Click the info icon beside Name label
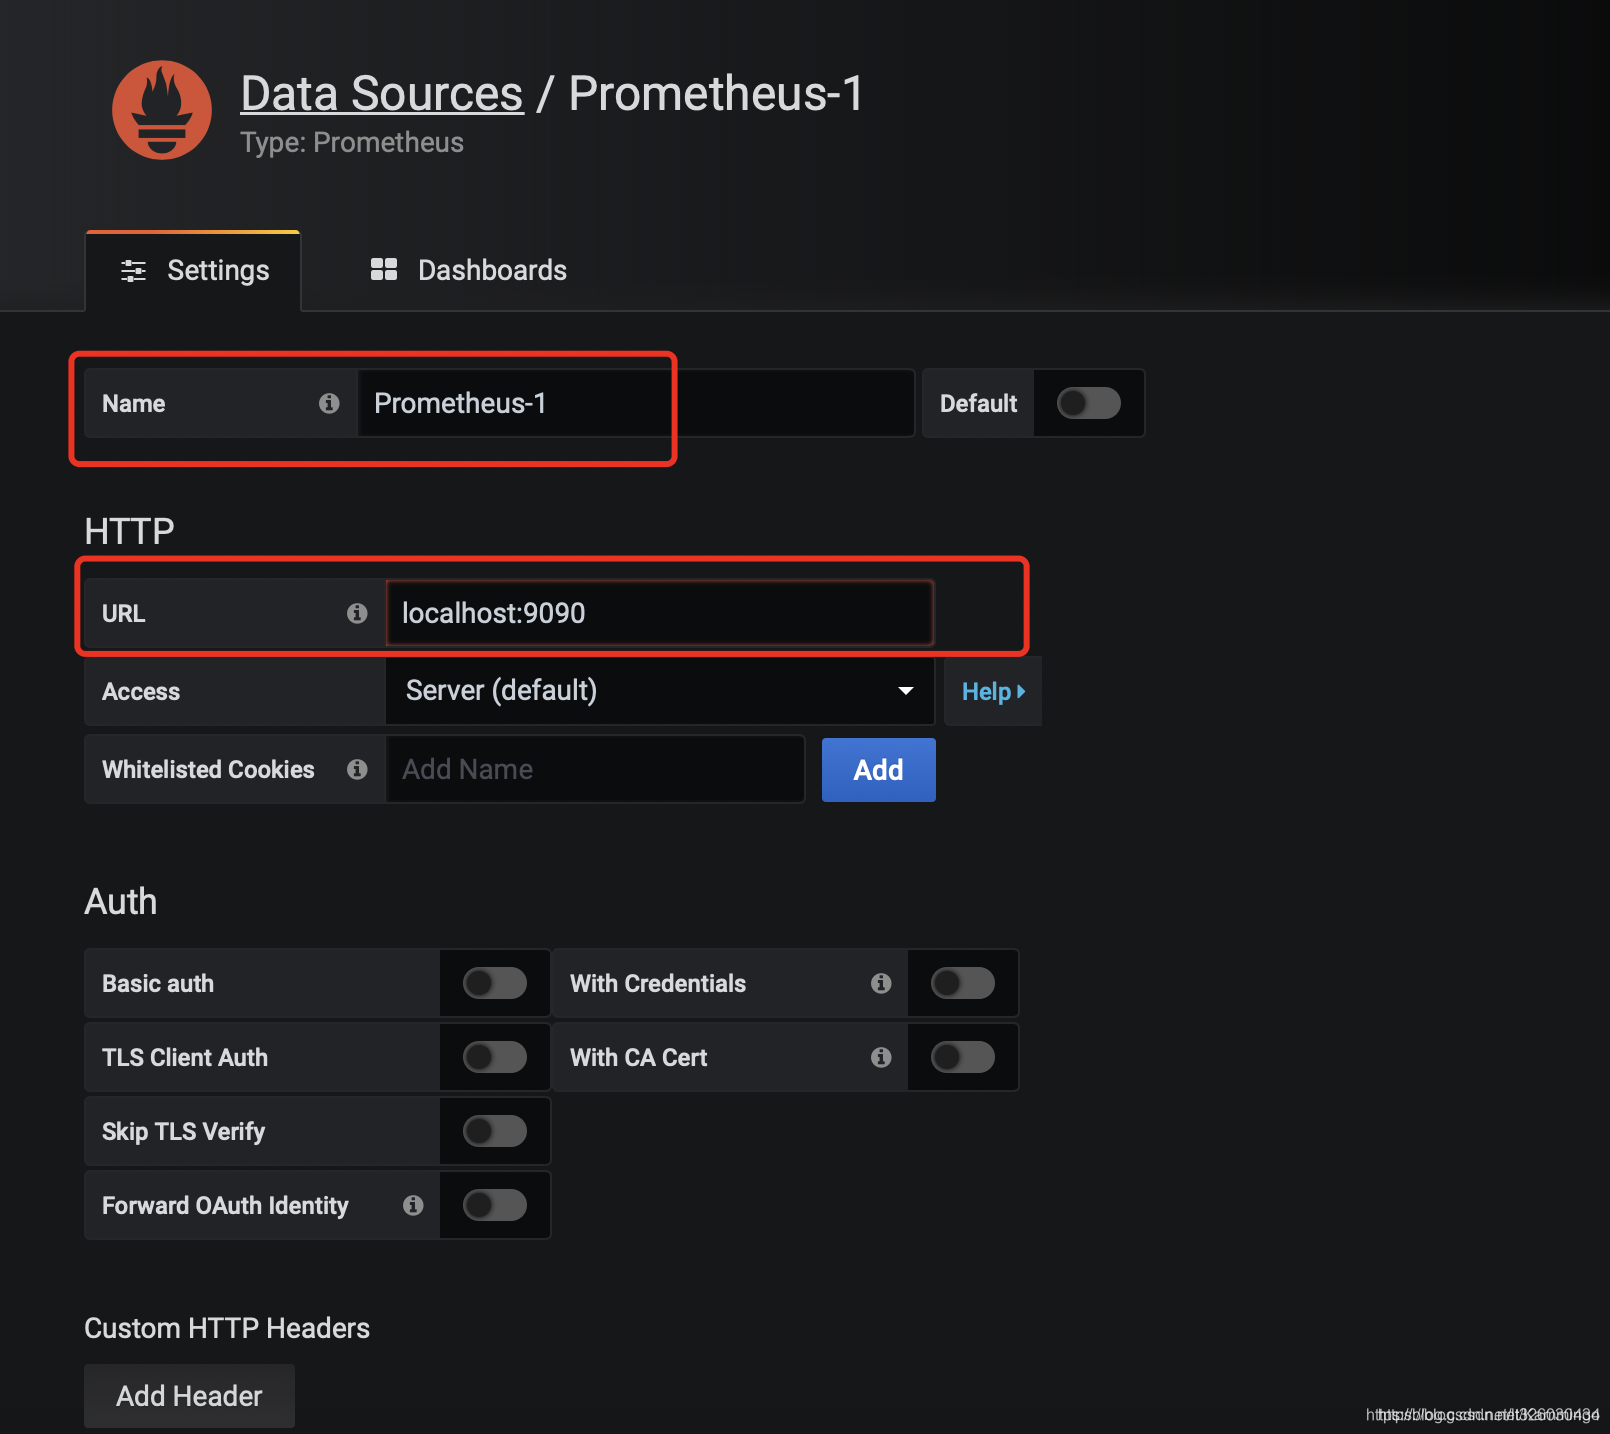The image size is (1610, 1434). click(329, 403)
